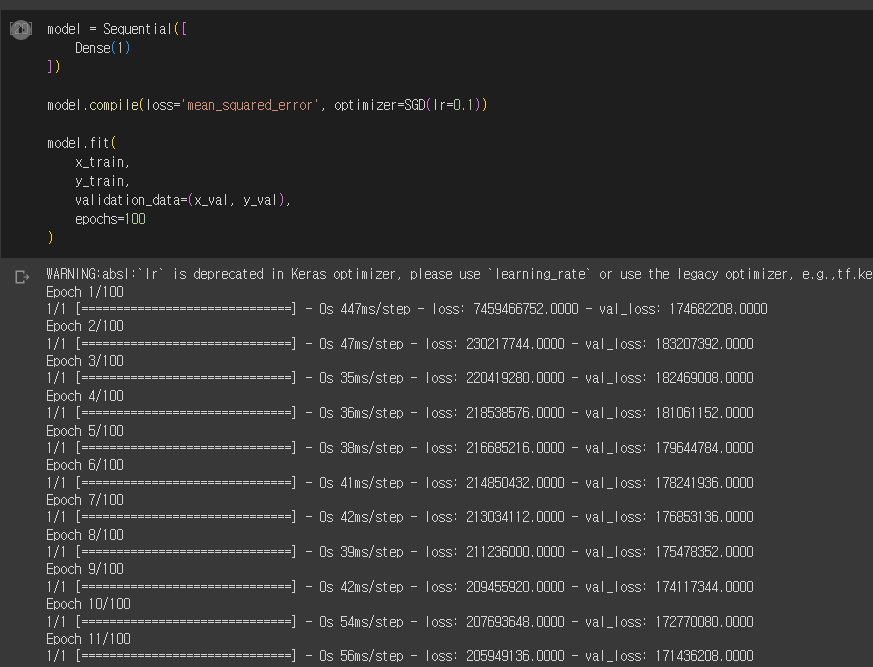
Task: Click the 'Epoch 6/100' output line
Action: 85,465
